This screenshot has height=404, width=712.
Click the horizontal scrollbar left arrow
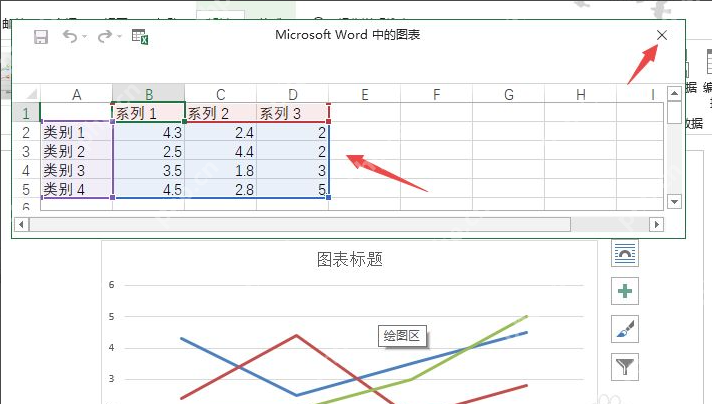21,224
